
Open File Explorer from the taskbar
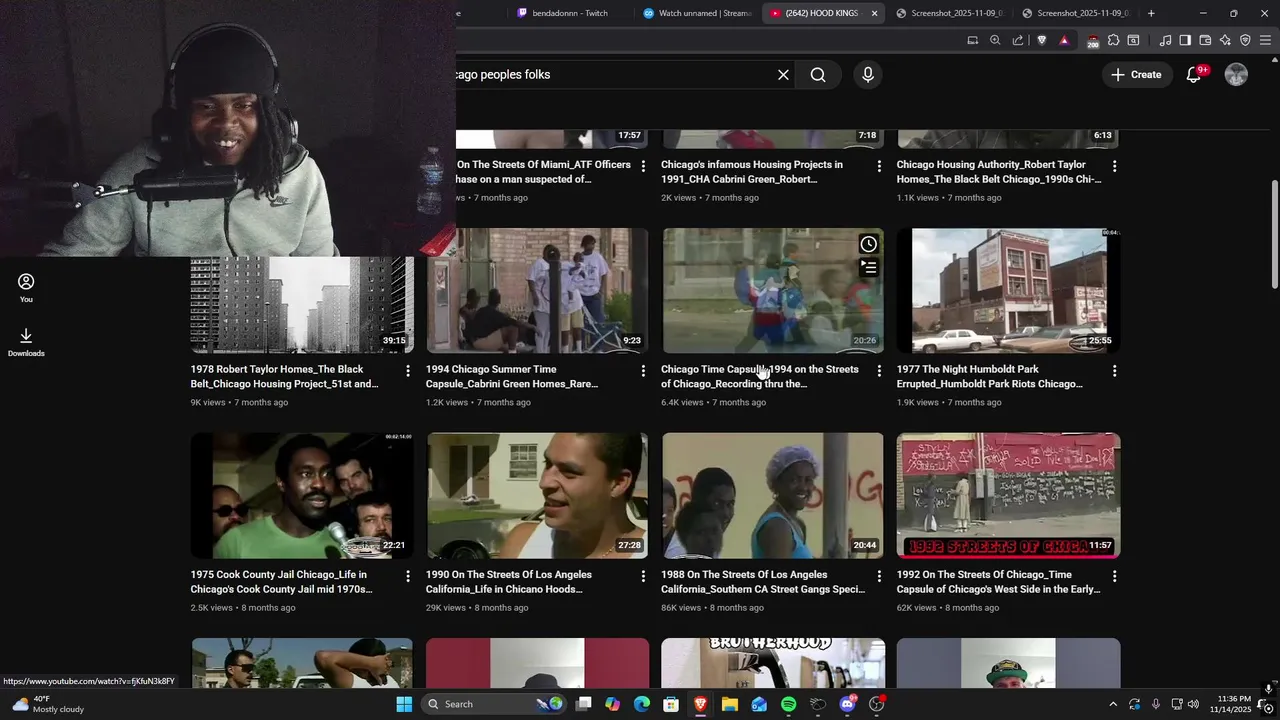click(730, 704)
